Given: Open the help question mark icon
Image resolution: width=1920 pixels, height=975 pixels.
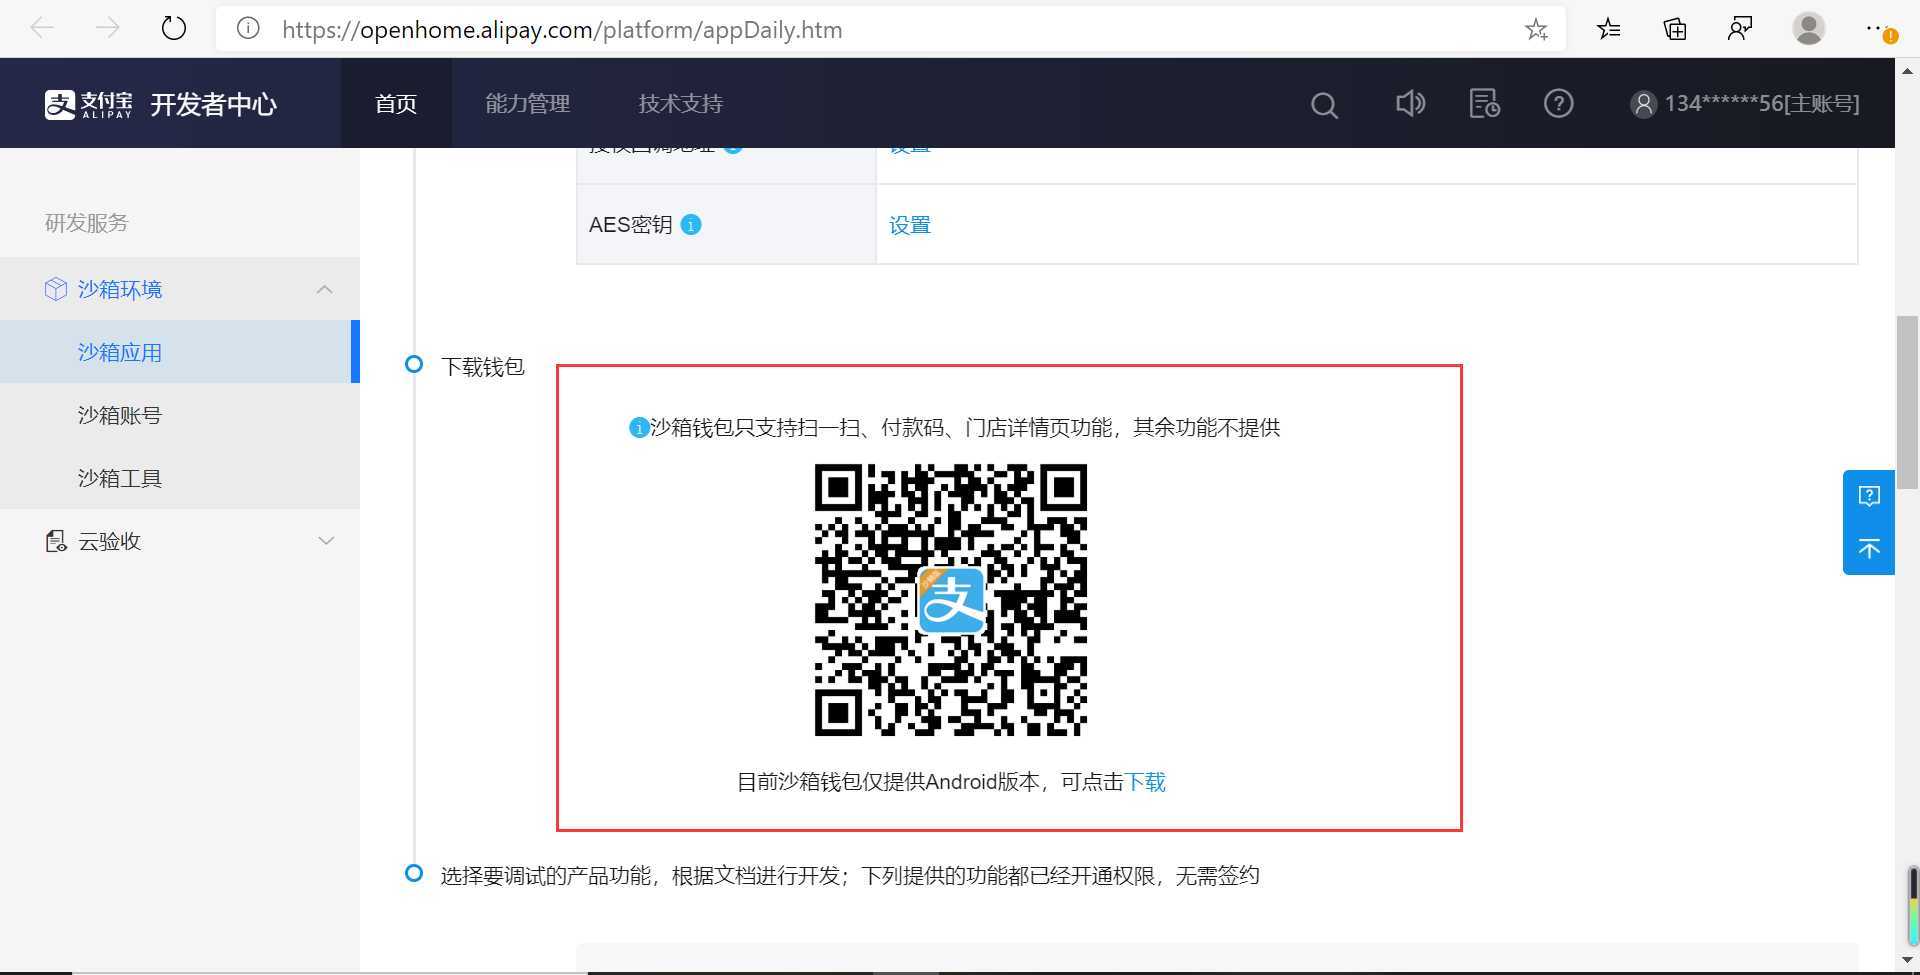Looking at the screenshot, I should [x=1557, y=103].
